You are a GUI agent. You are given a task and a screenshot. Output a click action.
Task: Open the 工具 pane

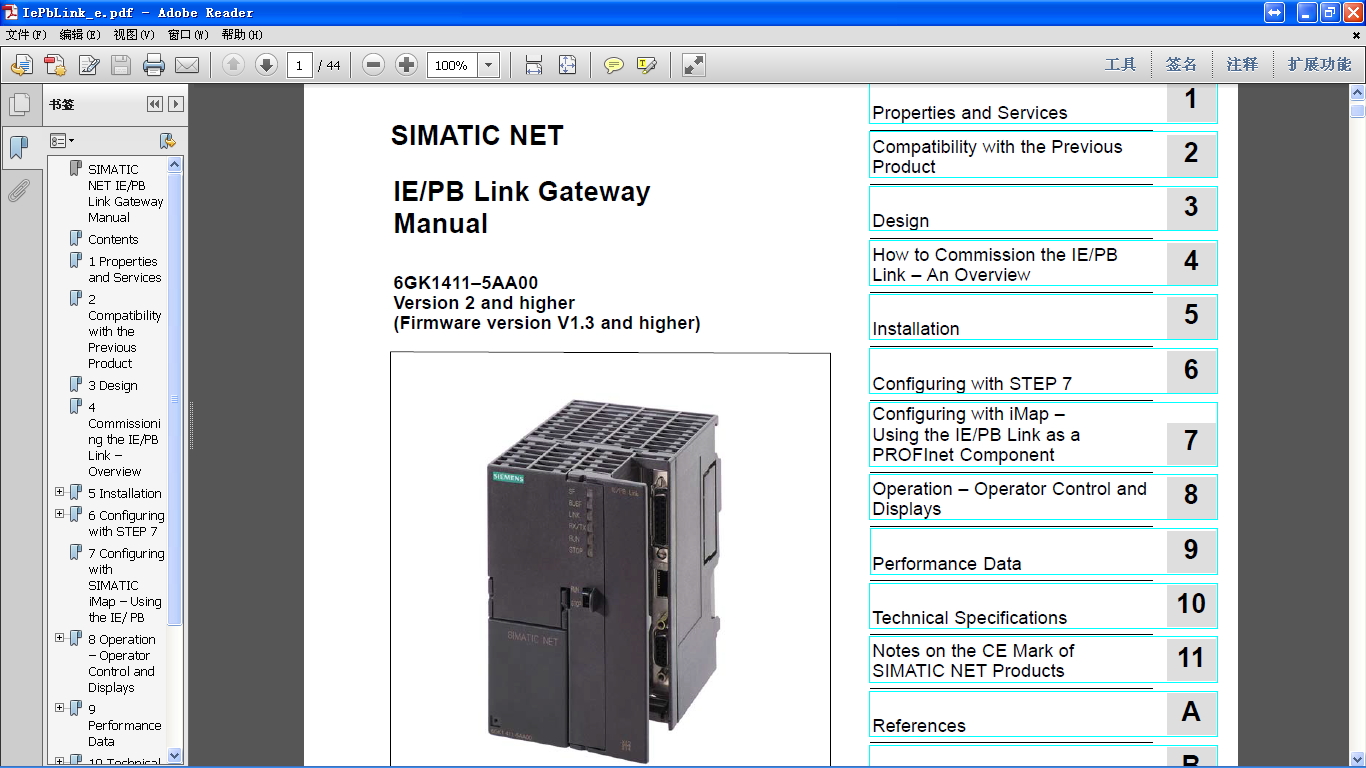pos(1120,65)
